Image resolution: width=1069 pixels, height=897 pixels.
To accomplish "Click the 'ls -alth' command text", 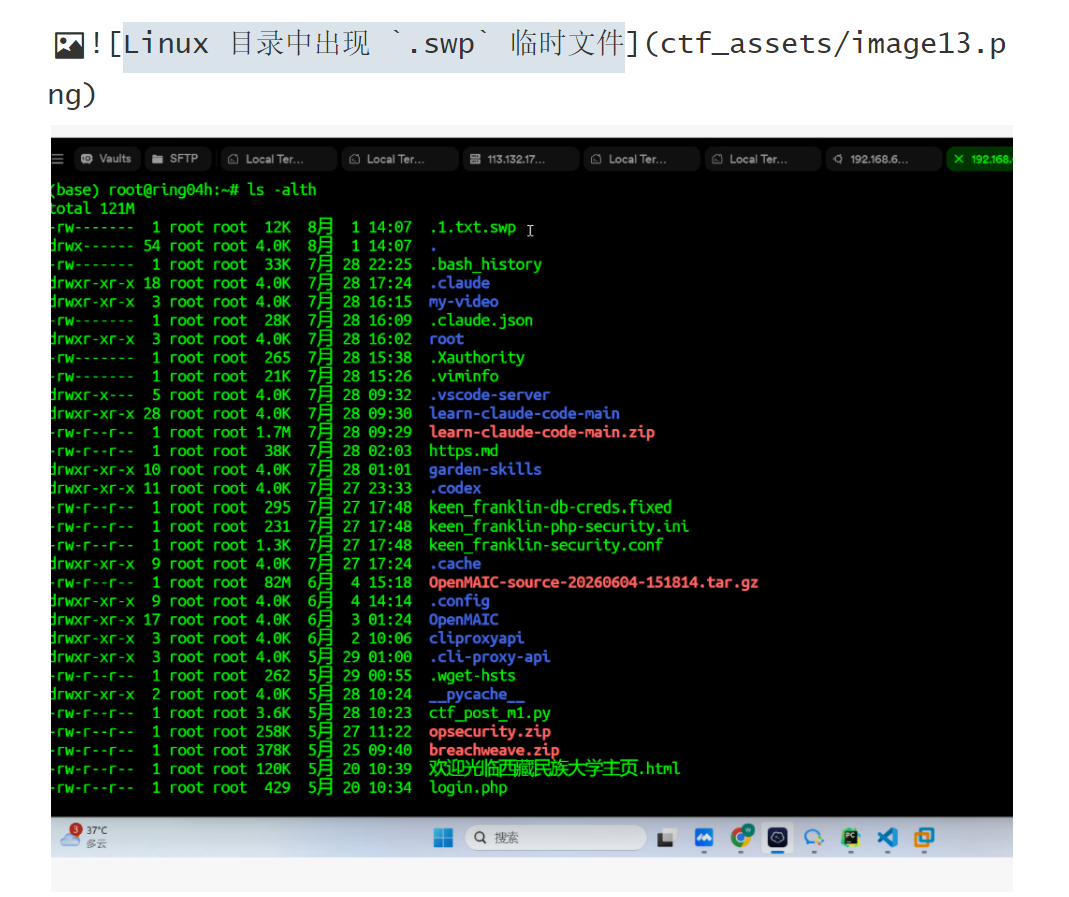I will [x=282, y=189].
